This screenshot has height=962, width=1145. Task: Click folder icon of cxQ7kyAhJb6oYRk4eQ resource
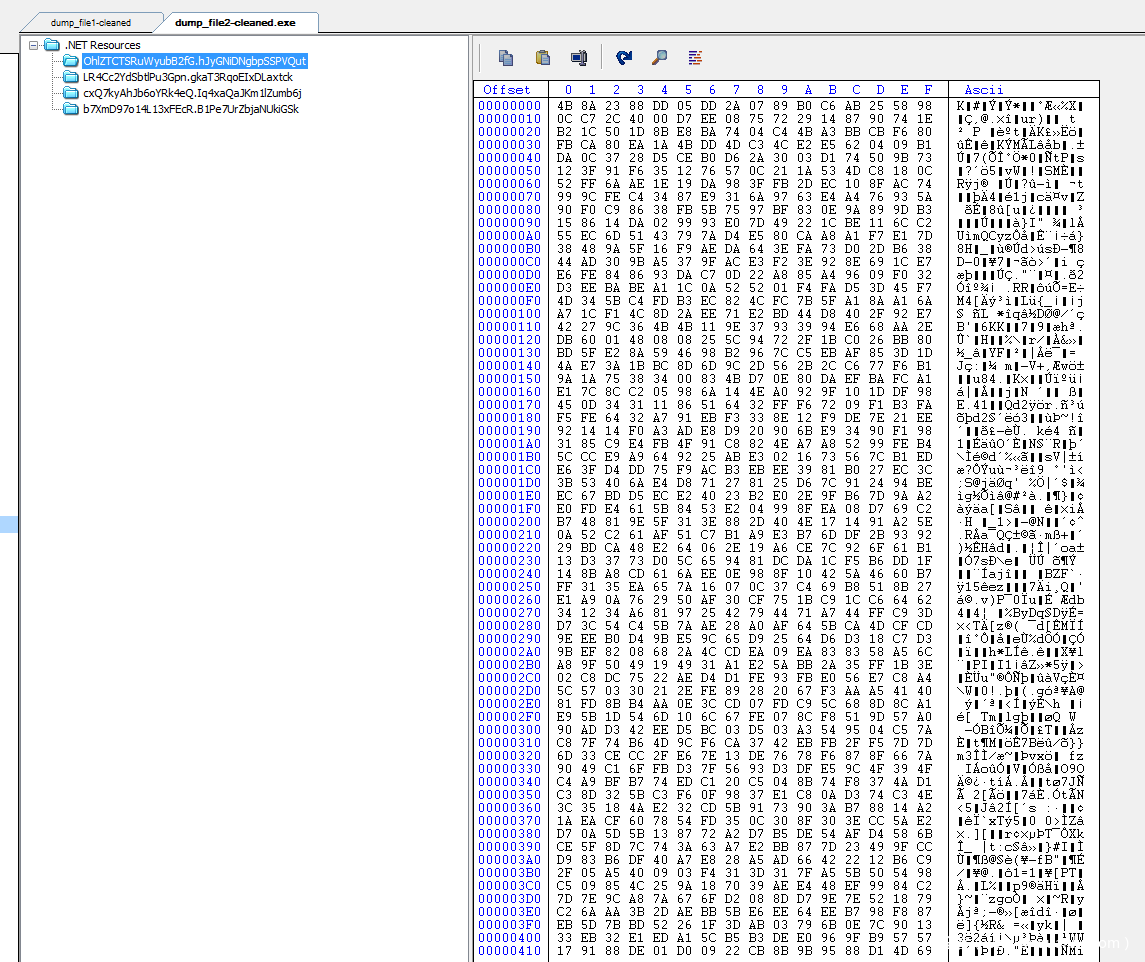point(70,93)
